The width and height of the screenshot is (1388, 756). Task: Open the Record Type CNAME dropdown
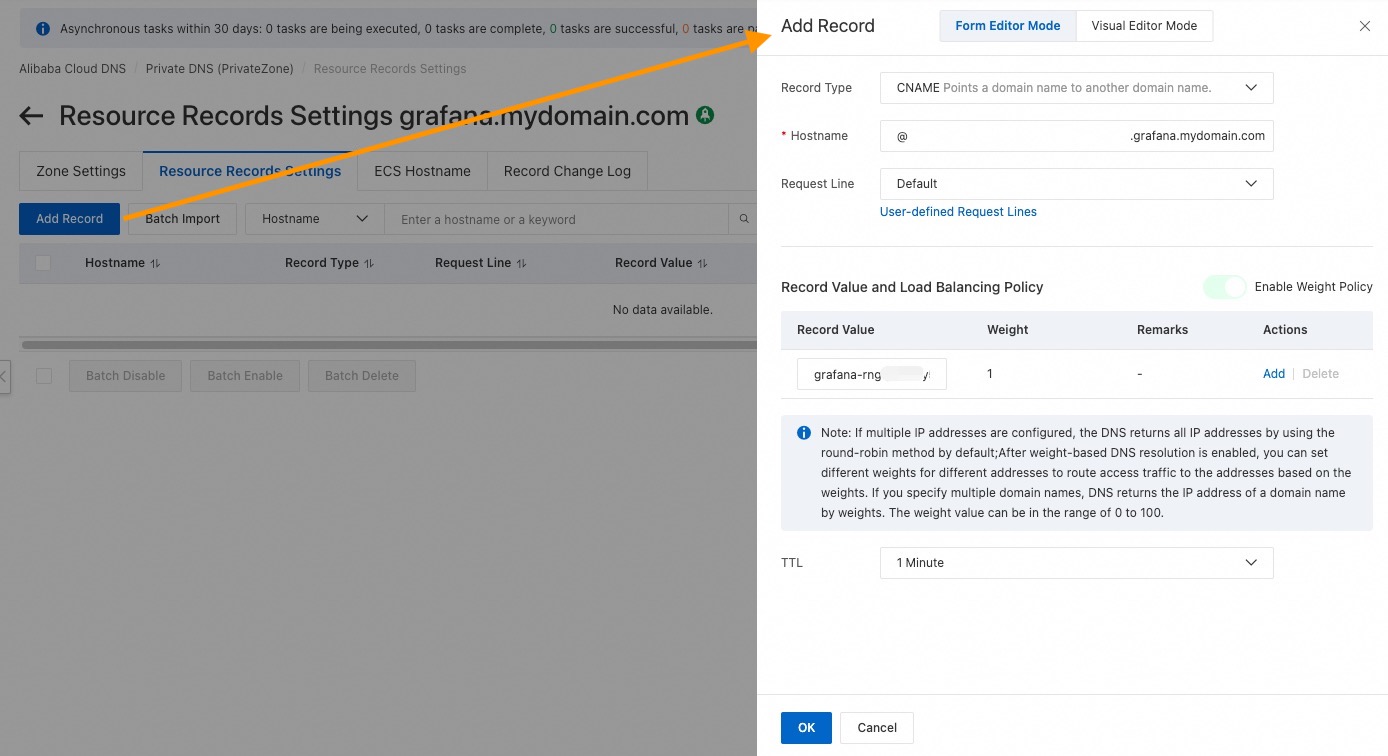(1076, 88)
